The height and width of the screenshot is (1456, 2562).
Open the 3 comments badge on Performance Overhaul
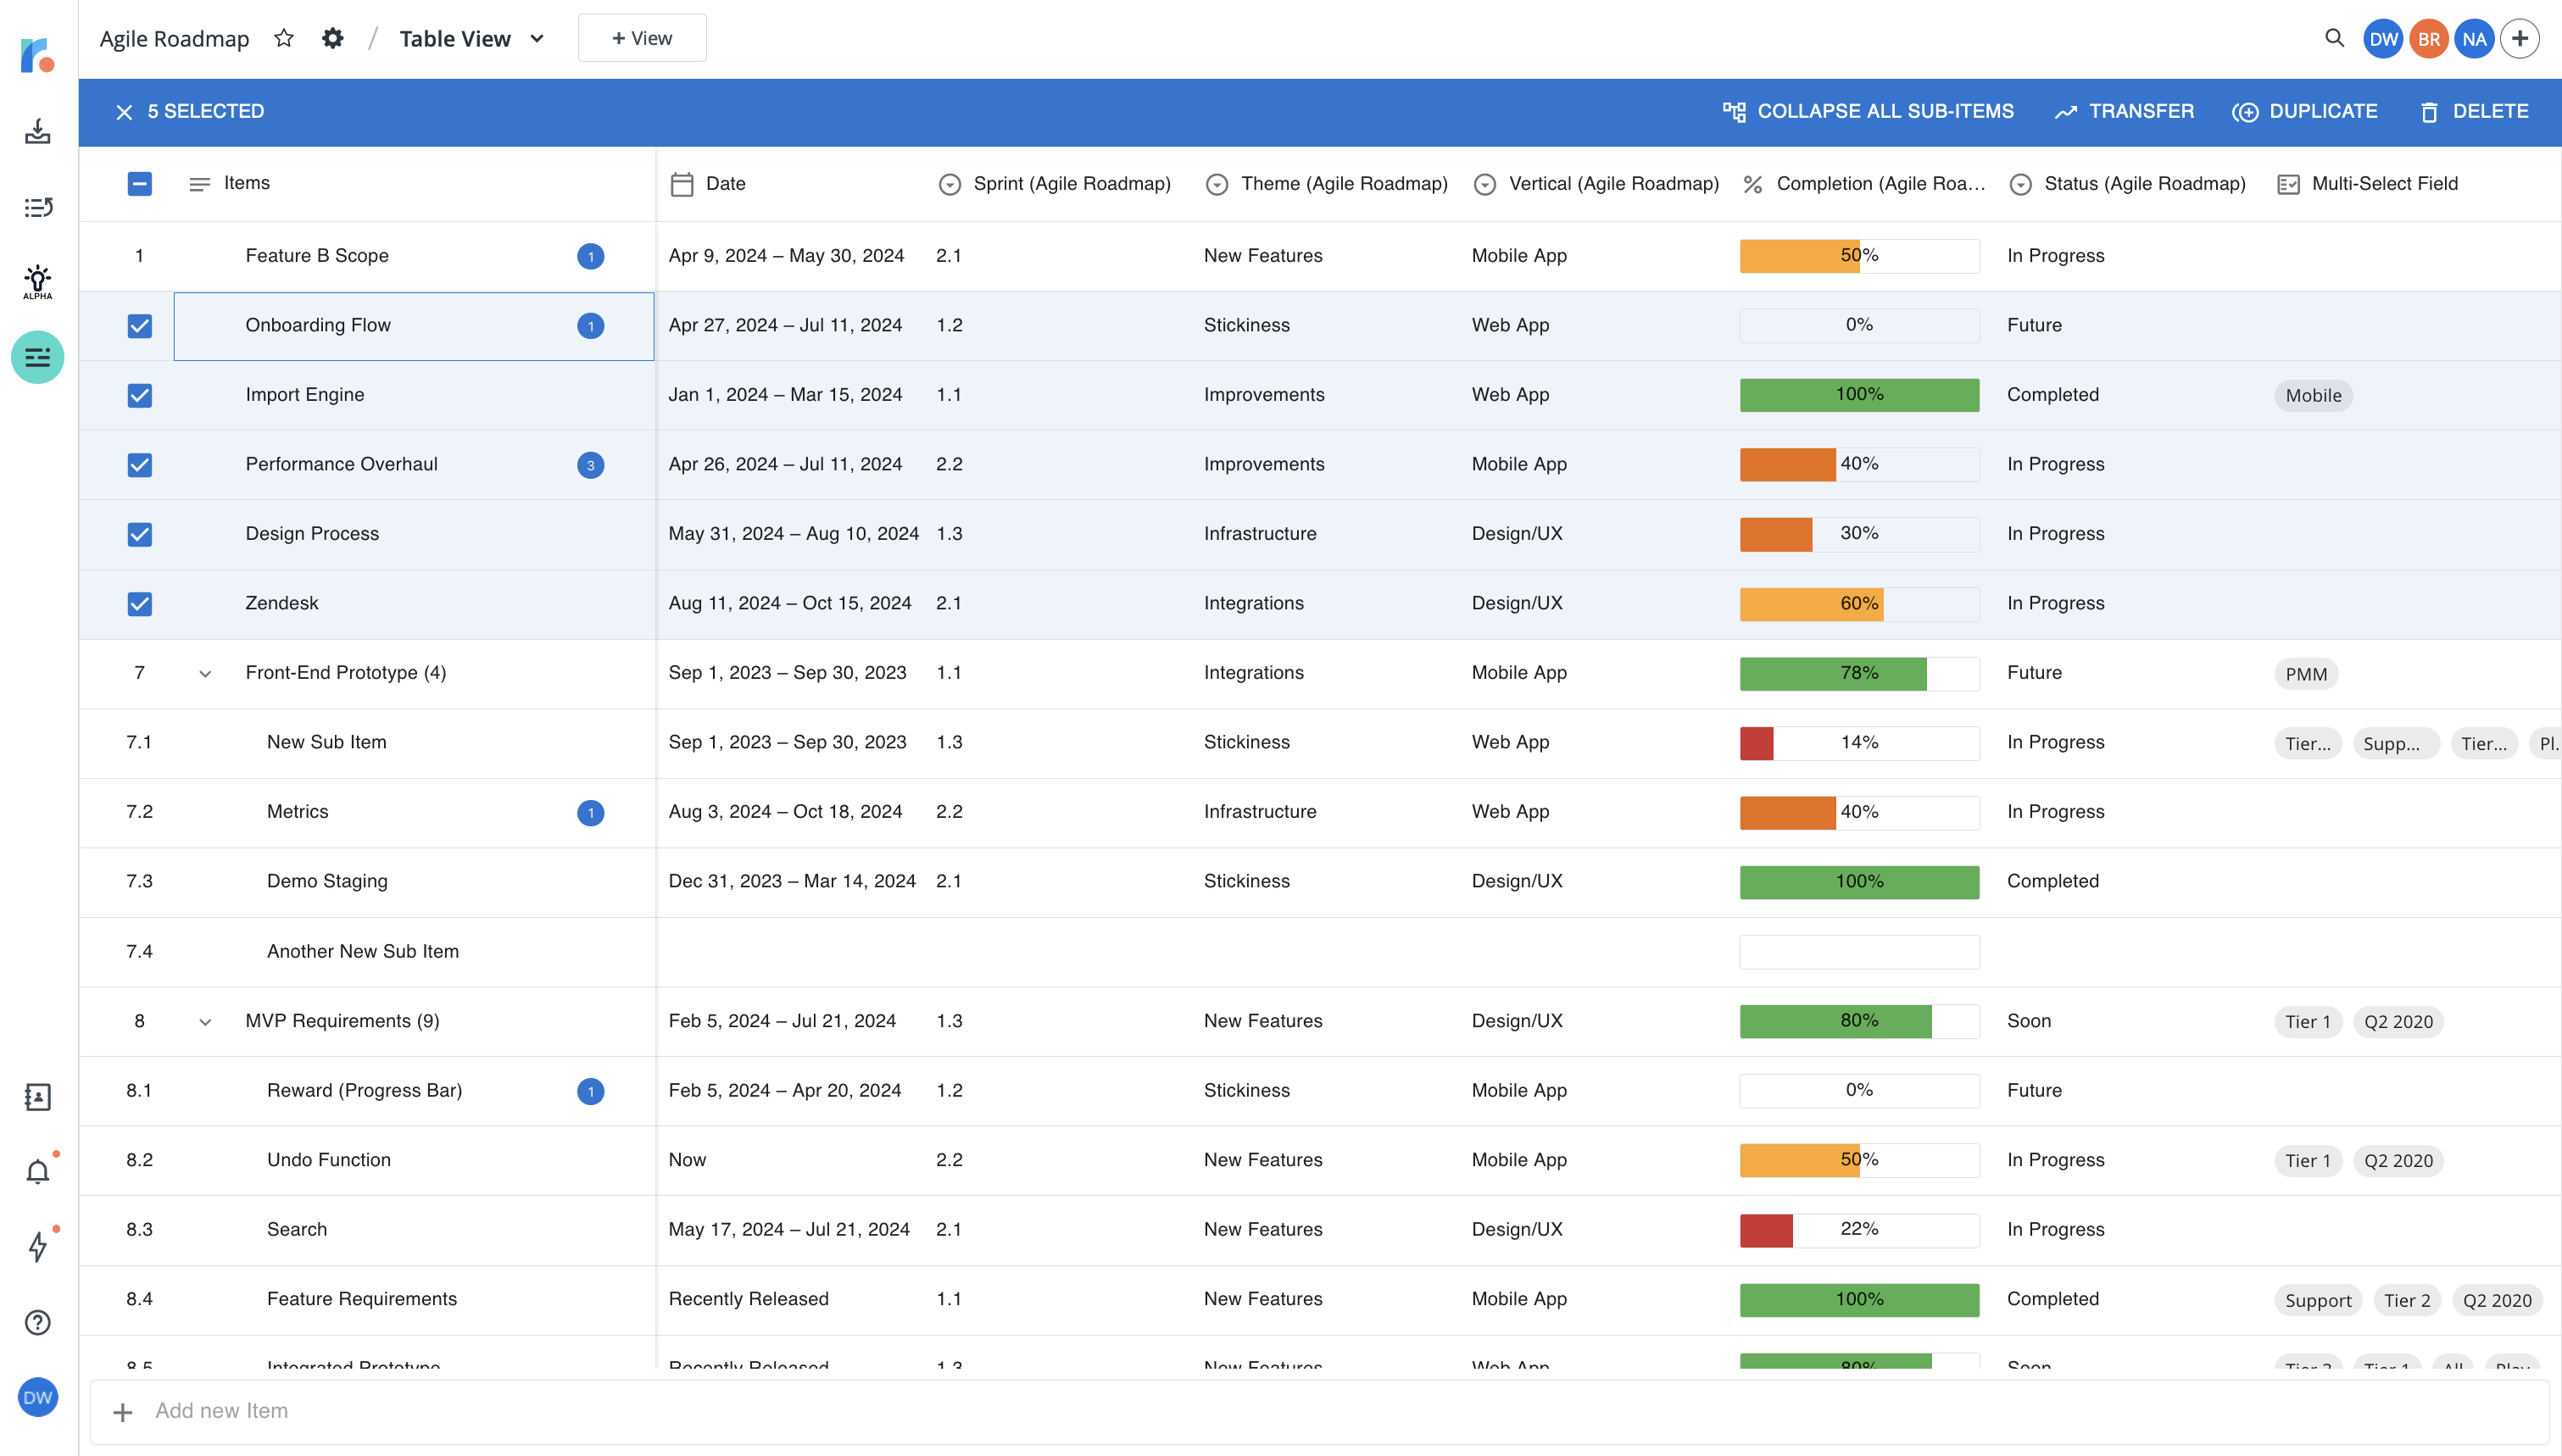pos(590,465)
